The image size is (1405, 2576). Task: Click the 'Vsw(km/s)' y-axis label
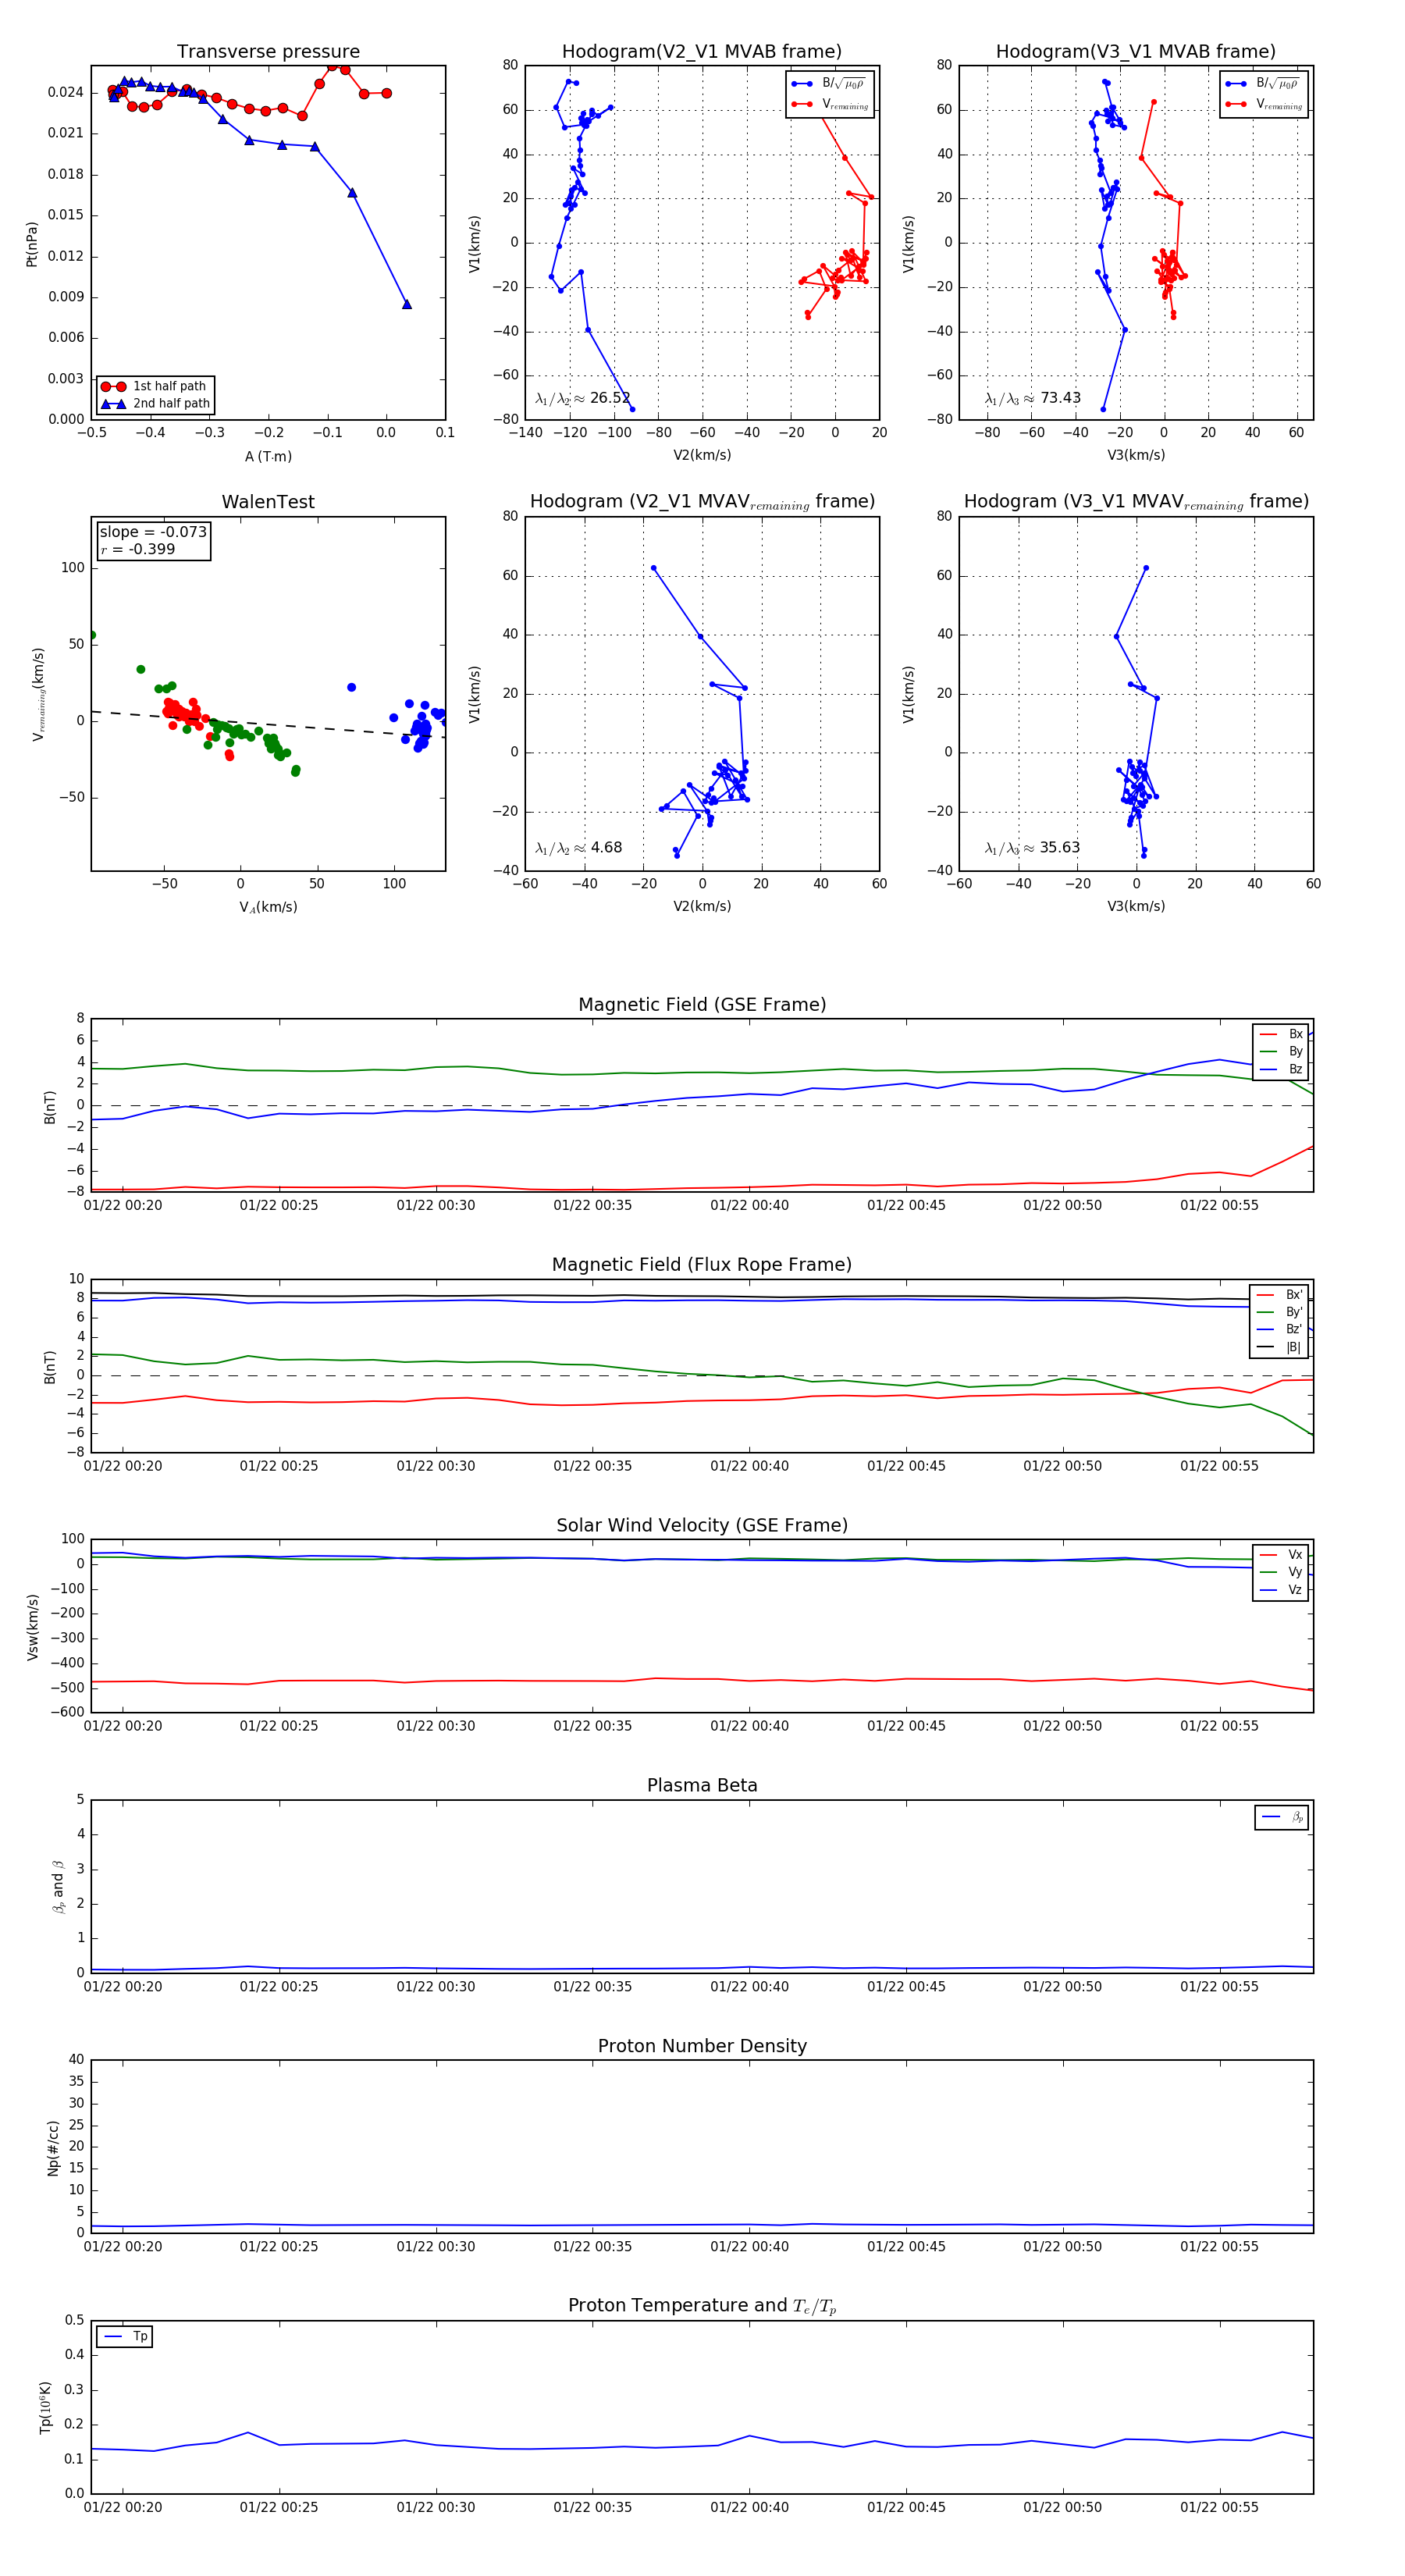(32, 1627)
